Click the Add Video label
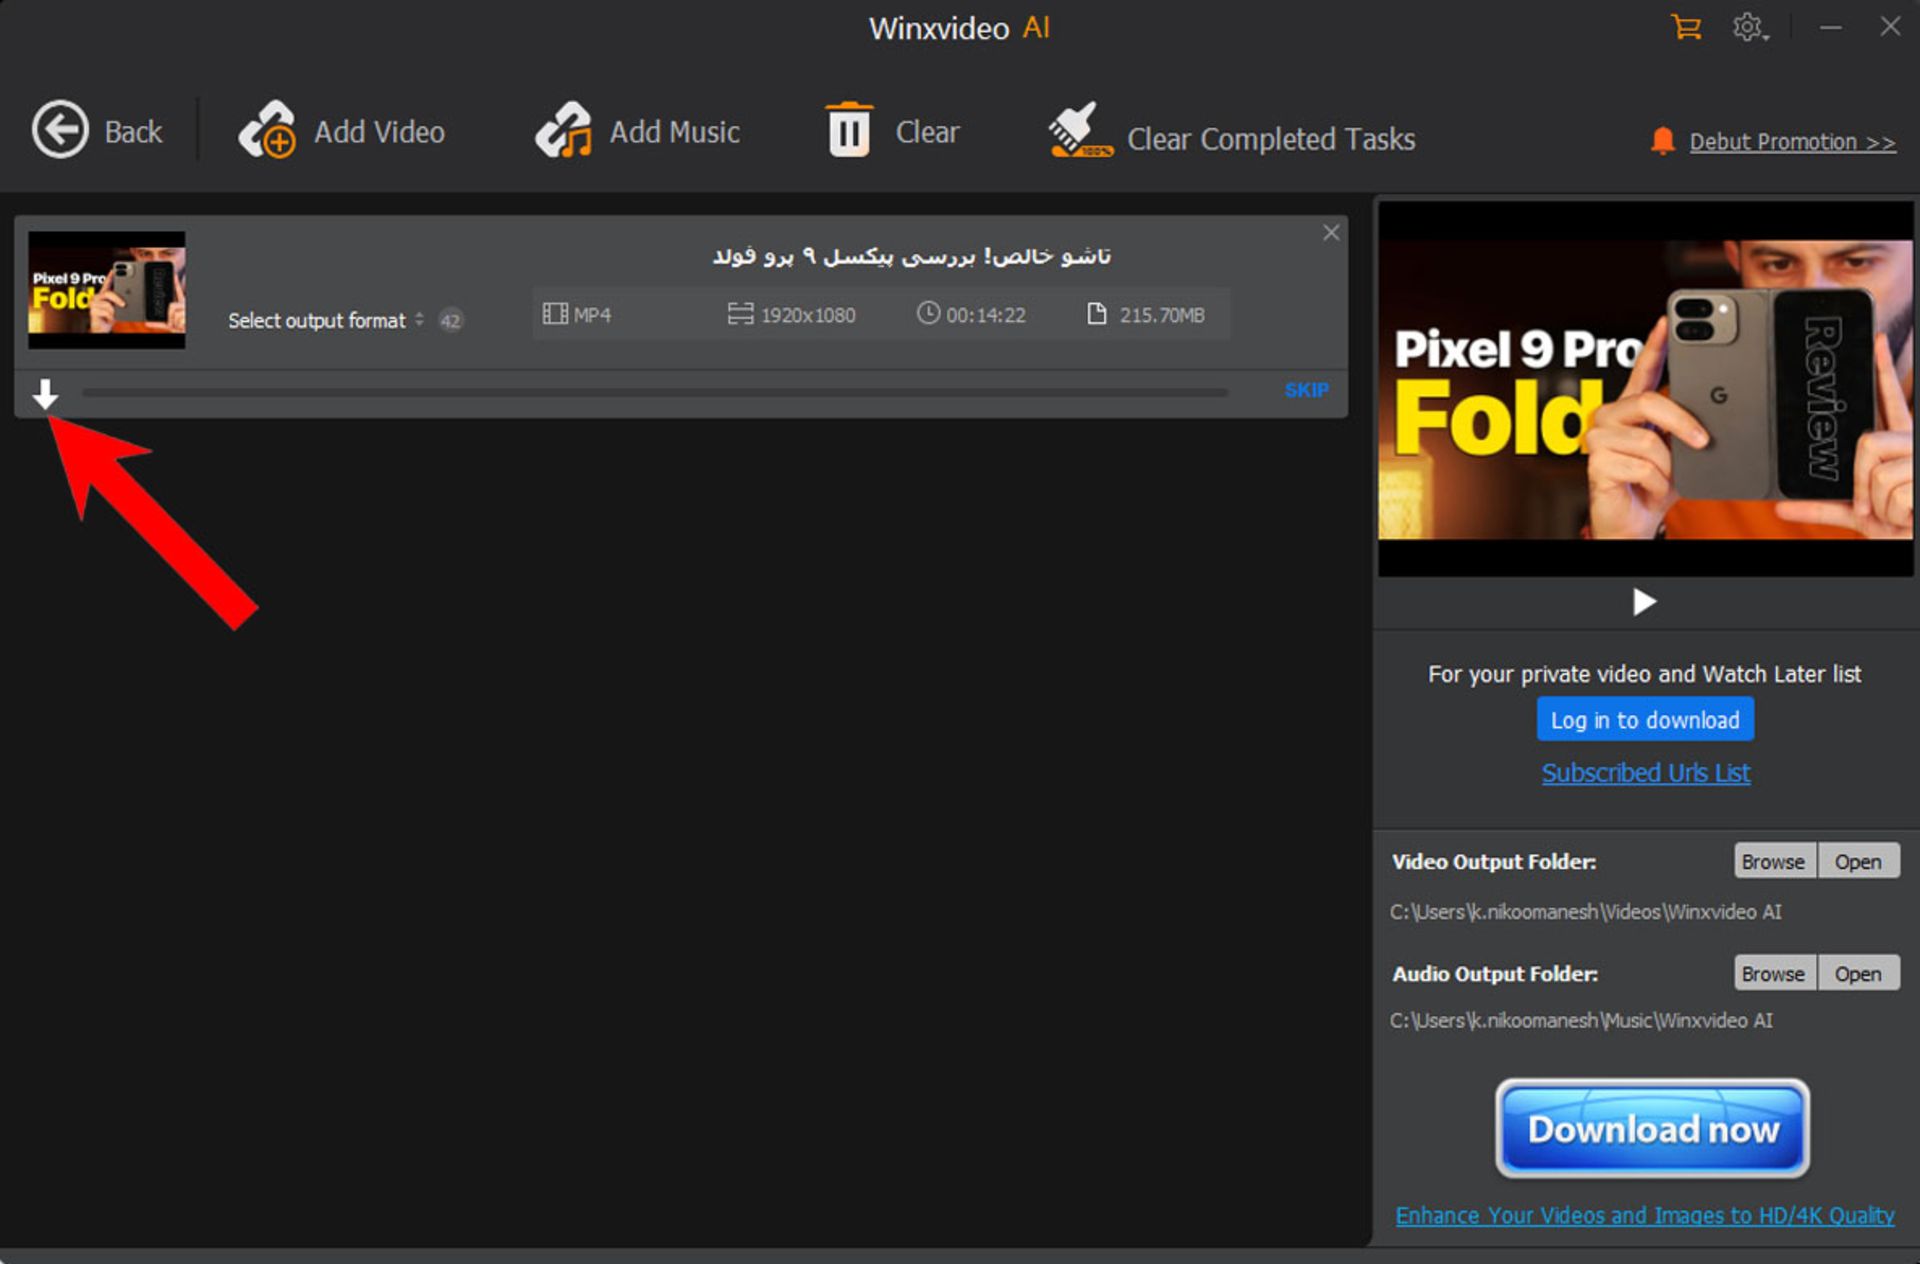Viewport: 1920px width, 1264px height. [x=379, y=132]
